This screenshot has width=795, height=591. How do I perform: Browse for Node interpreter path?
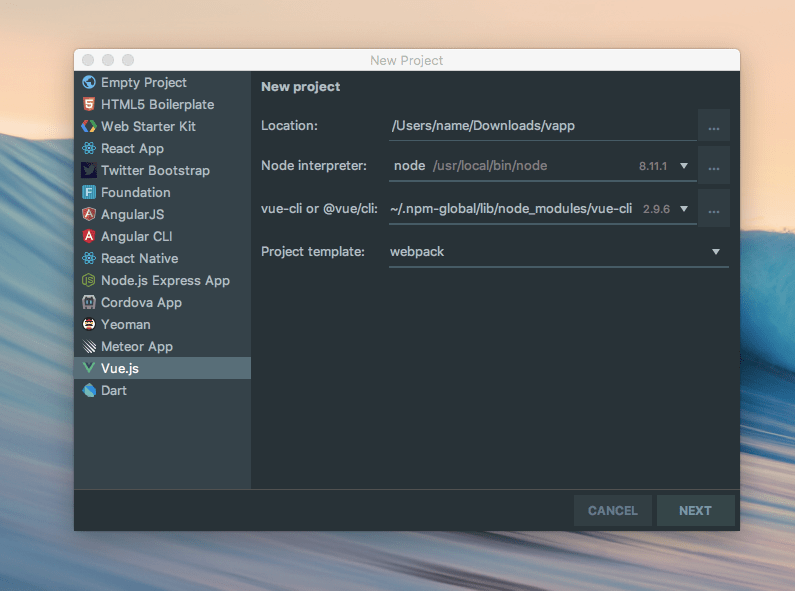pyautogui.click(x=714, y=165)
